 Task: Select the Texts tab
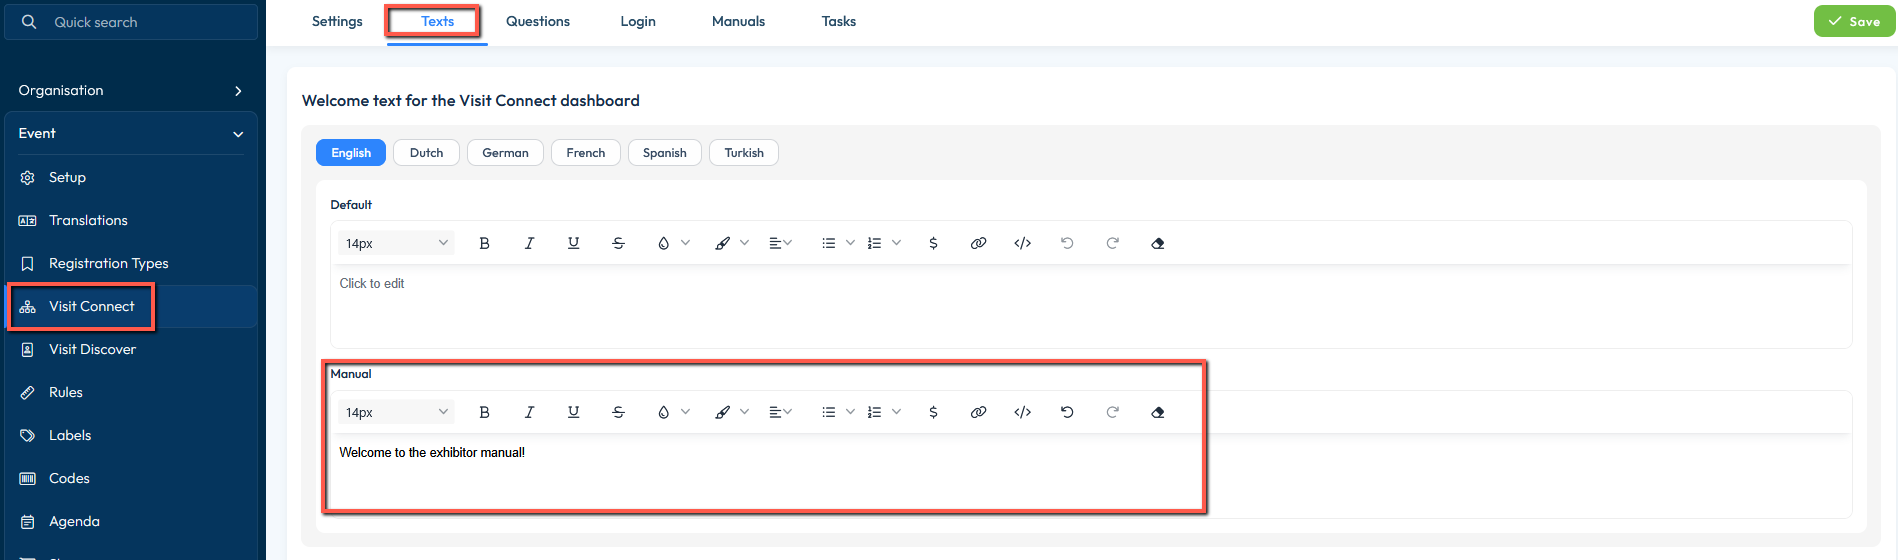point(437,21)
